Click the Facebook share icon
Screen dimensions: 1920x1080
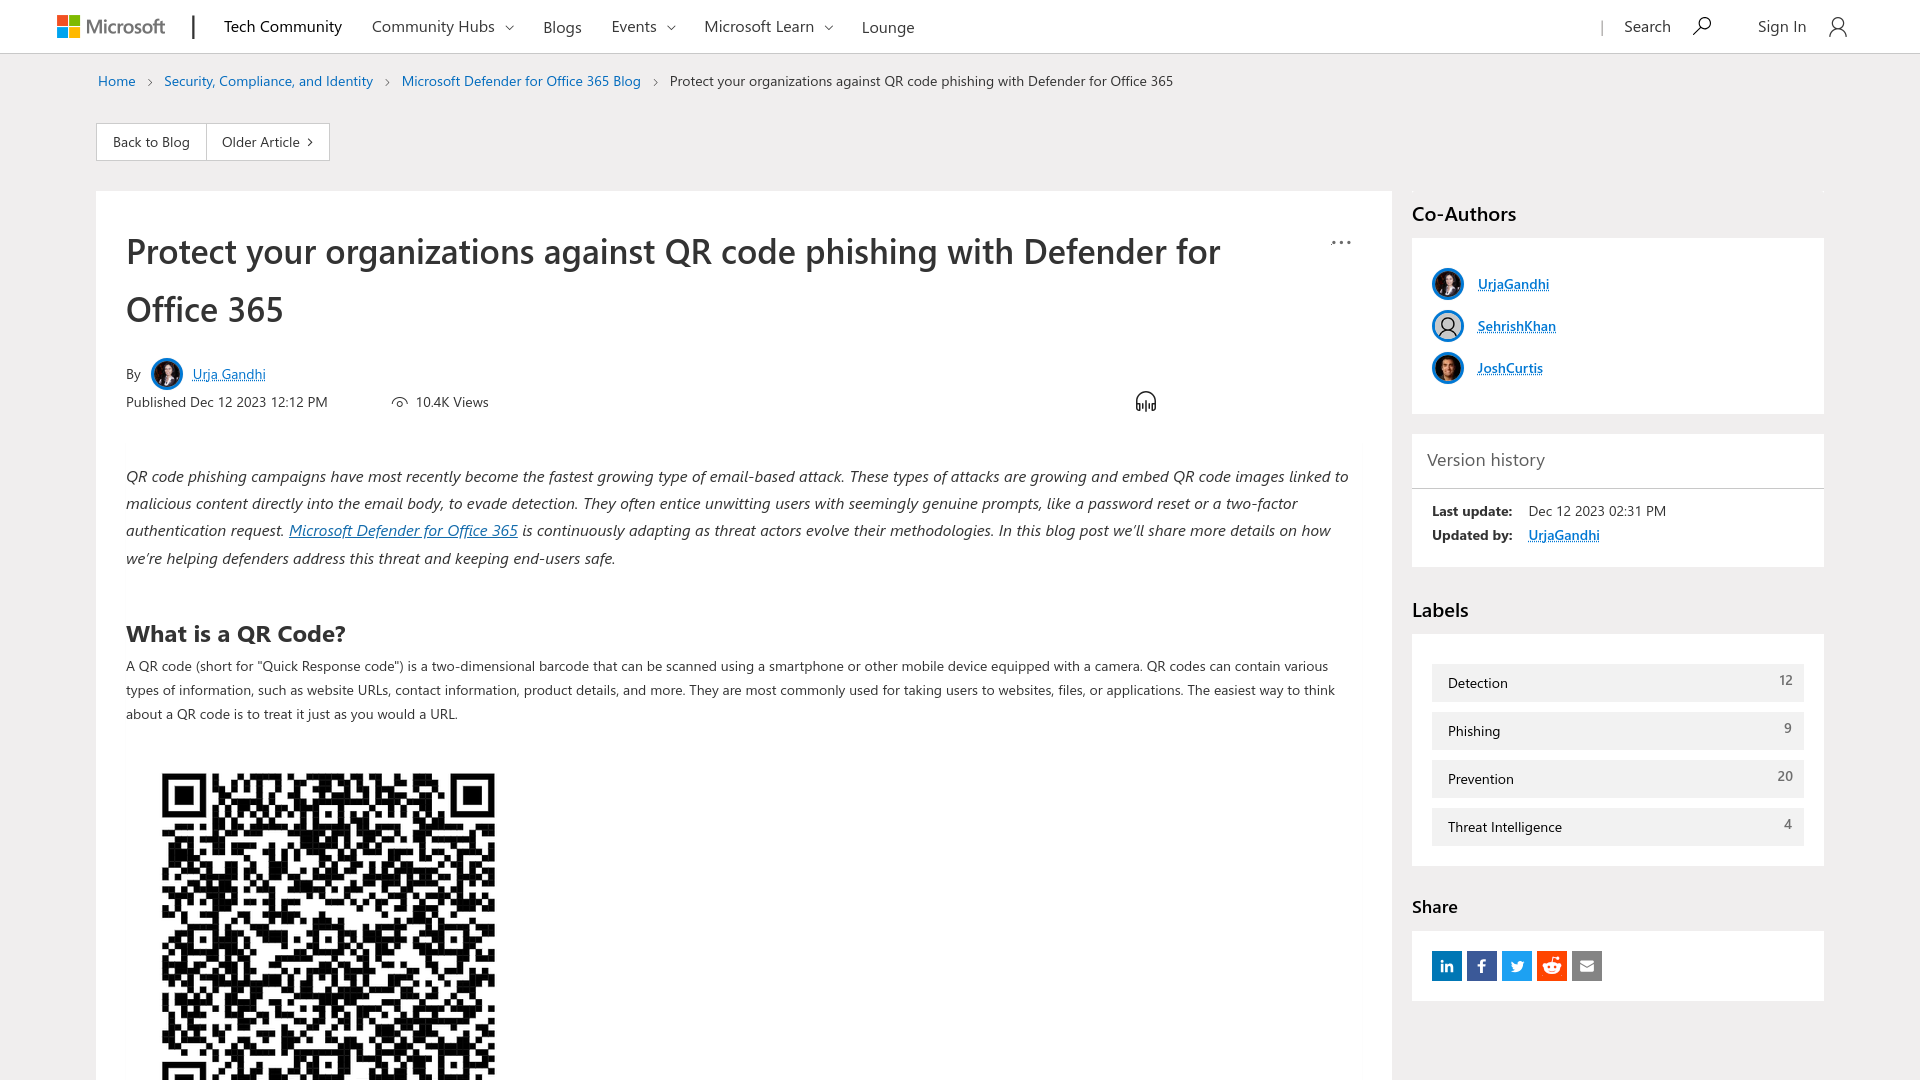tap(1481, 965)
